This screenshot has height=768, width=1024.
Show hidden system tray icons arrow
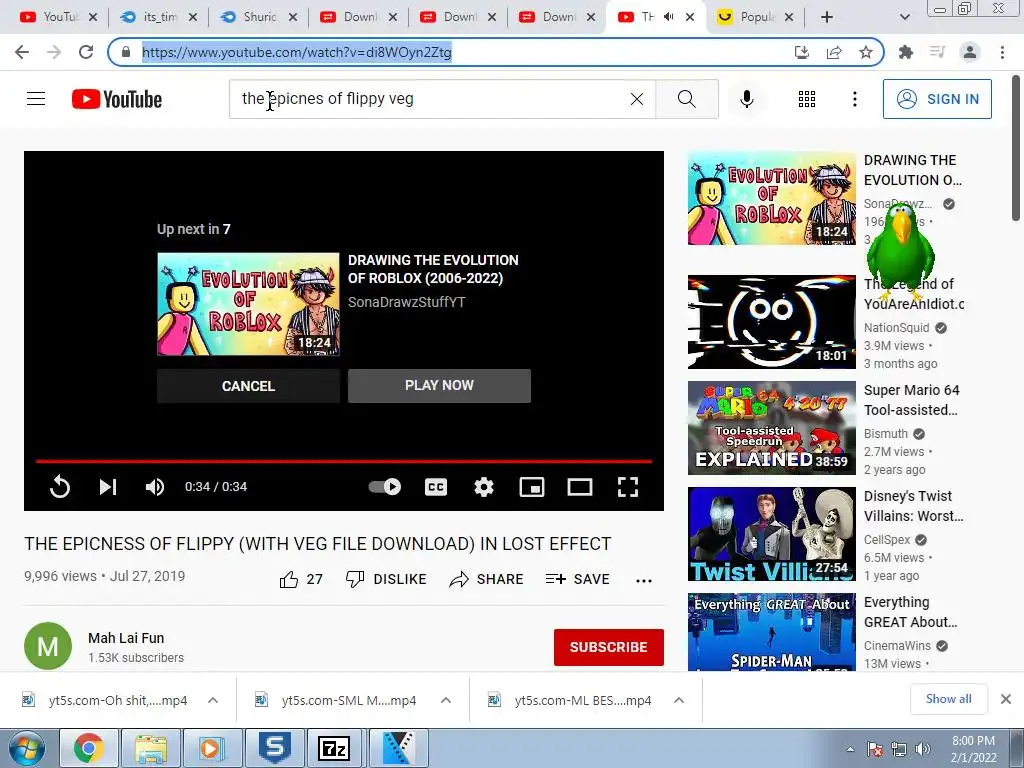(850, 749)
